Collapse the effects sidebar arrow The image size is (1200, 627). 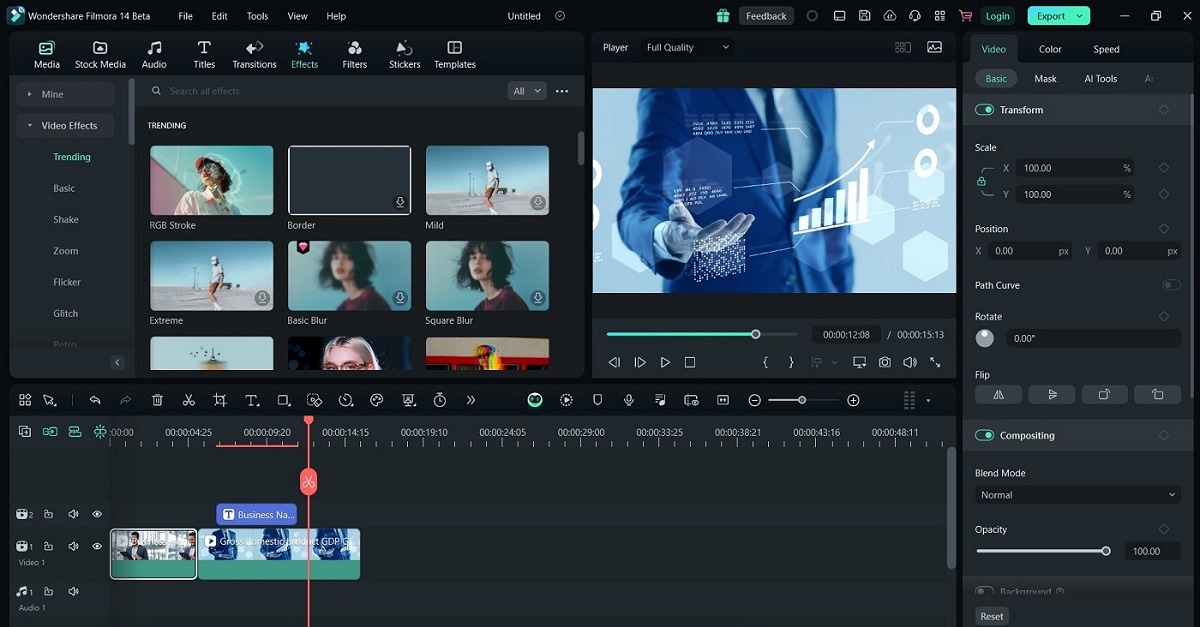(x=117, y=362)
